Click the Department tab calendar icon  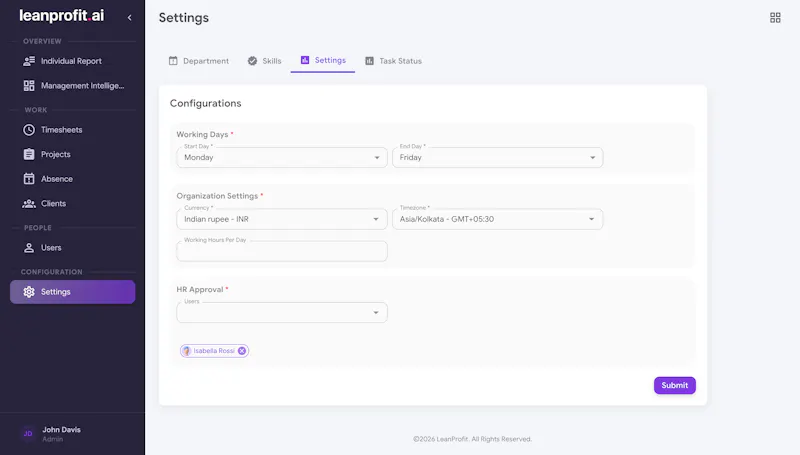(173, 61)
